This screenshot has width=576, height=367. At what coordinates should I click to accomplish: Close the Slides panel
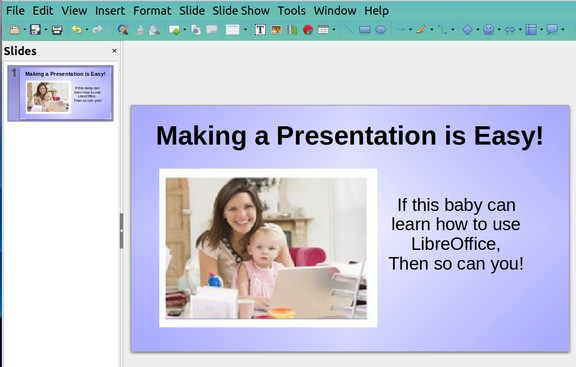pyautogui.click(x=114, y=51)
